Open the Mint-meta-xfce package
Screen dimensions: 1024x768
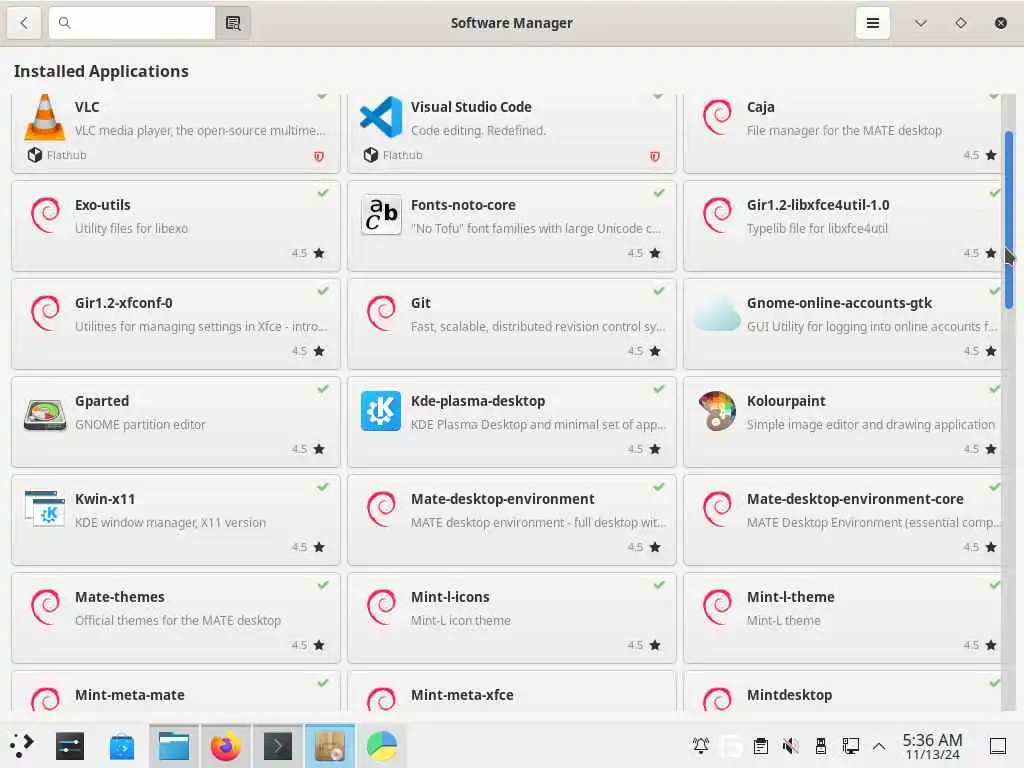(x=511, y=692)
